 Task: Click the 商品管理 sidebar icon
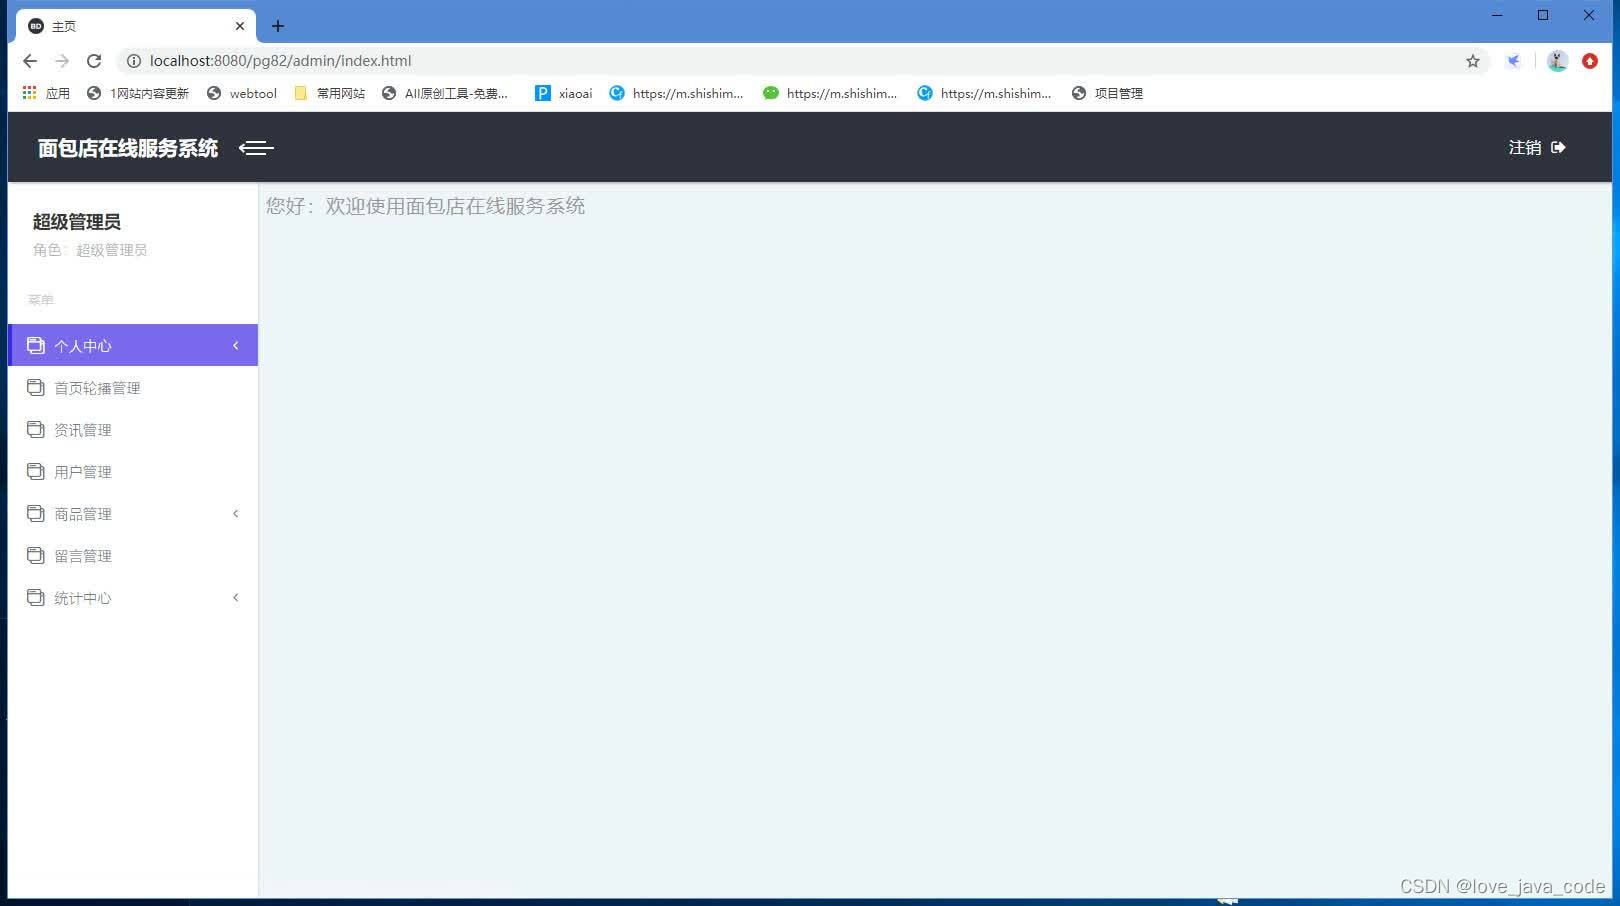pos(35,513)
